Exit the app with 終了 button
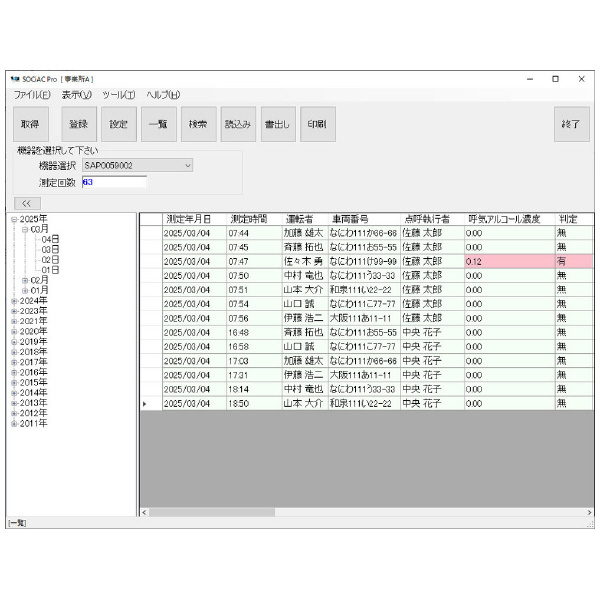This screenshot has width=600, height=600. pos(570,124)
